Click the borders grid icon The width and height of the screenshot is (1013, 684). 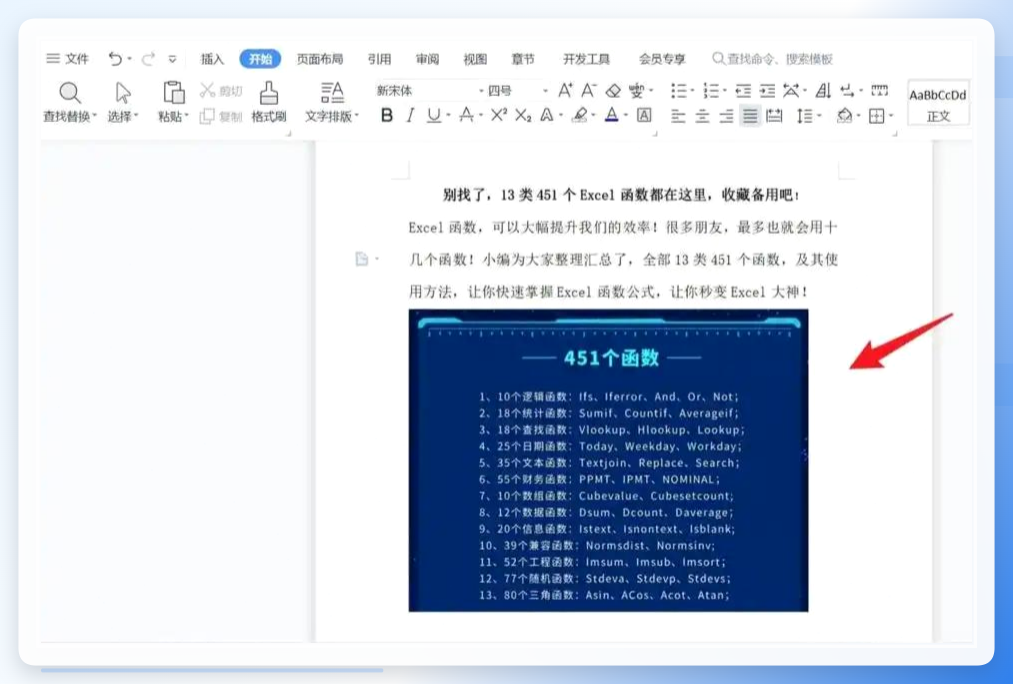tap(877, 116)
